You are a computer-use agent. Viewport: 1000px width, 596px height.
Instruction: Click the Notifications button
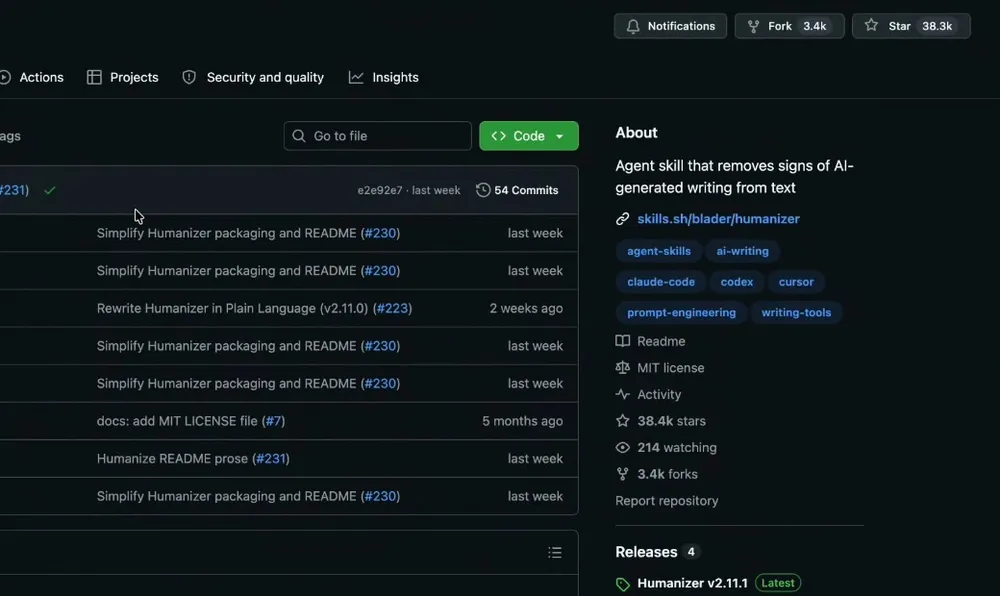tap(670, 26)
